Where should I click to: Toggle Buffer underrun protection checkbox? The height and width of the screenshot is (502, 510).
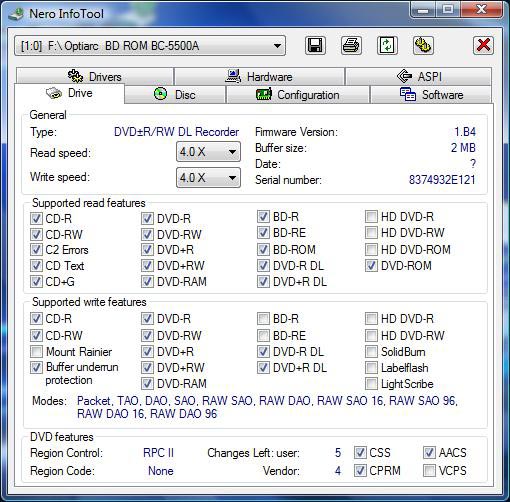tap(36, 368)
